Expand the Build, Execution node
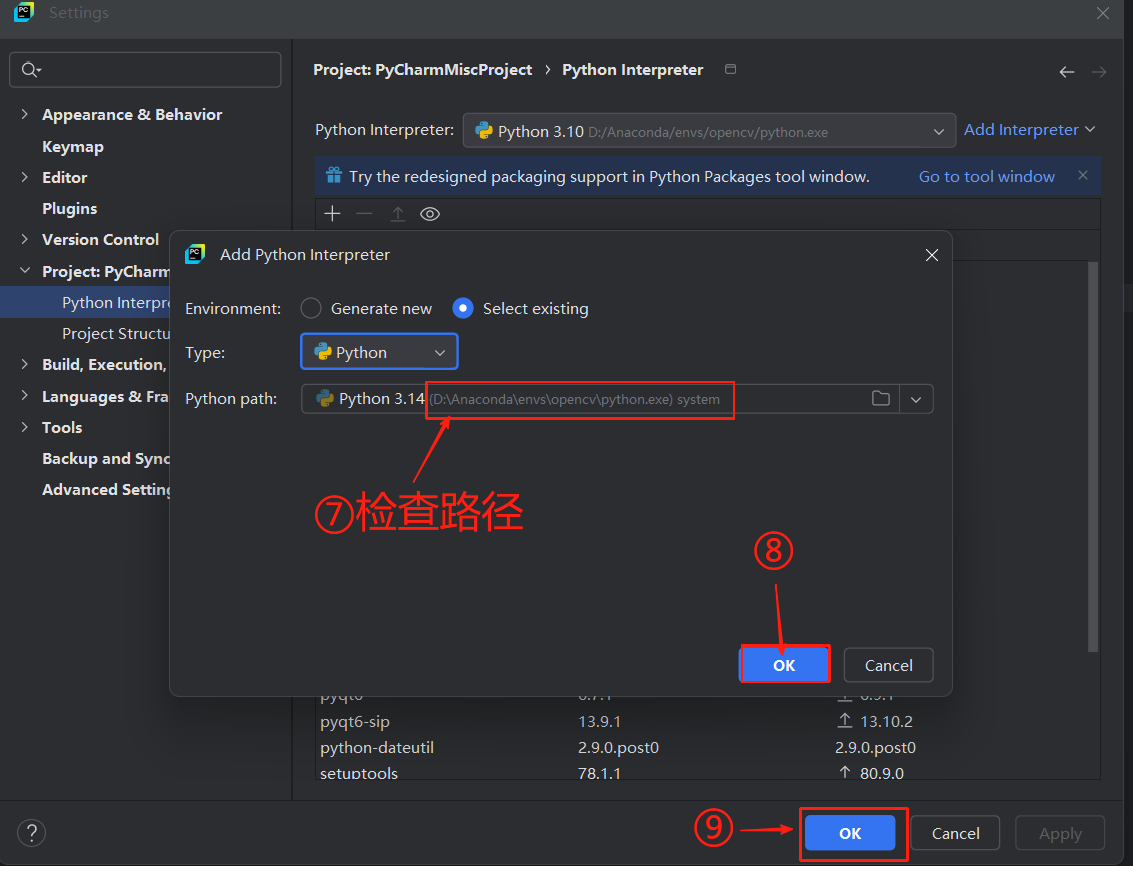The width and height of the screenshot is (1133, 872). 25,364
